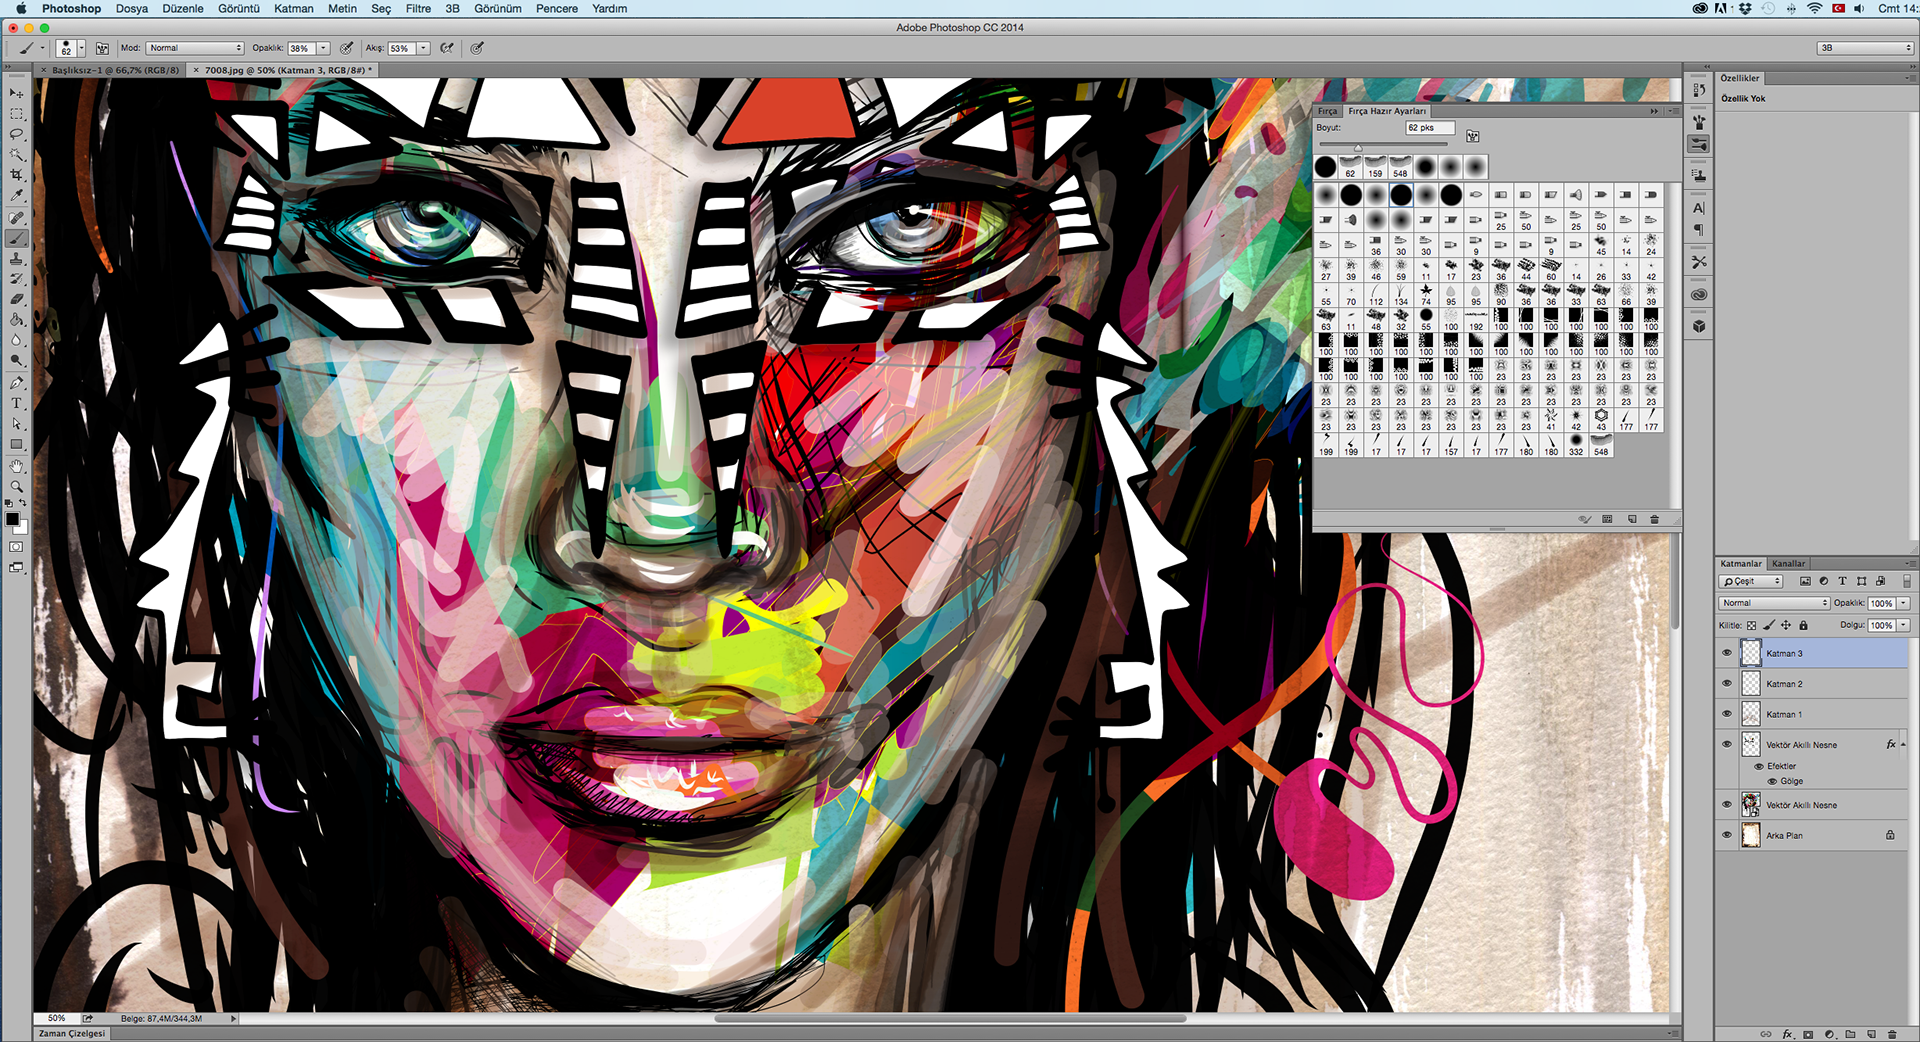Toggle Quick Mask mode in the toolbox

click(x=16, y=547)
